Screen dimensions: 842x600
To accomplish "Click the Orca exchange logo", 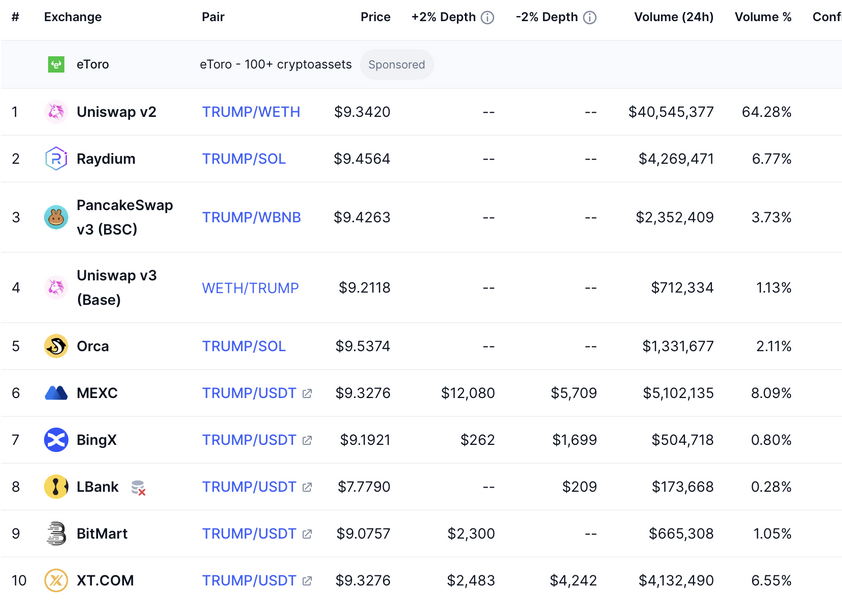I will [56, 346].
